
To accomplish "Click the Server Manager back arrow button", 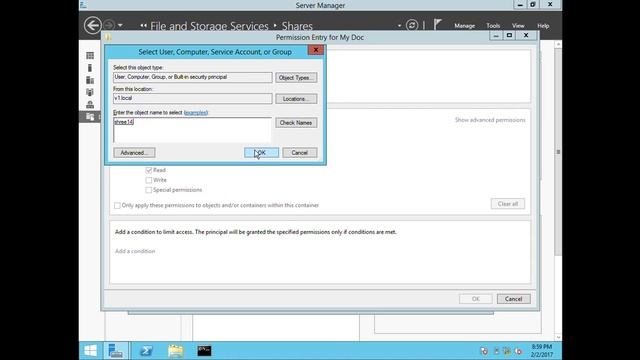I will [x=93, y=25].
